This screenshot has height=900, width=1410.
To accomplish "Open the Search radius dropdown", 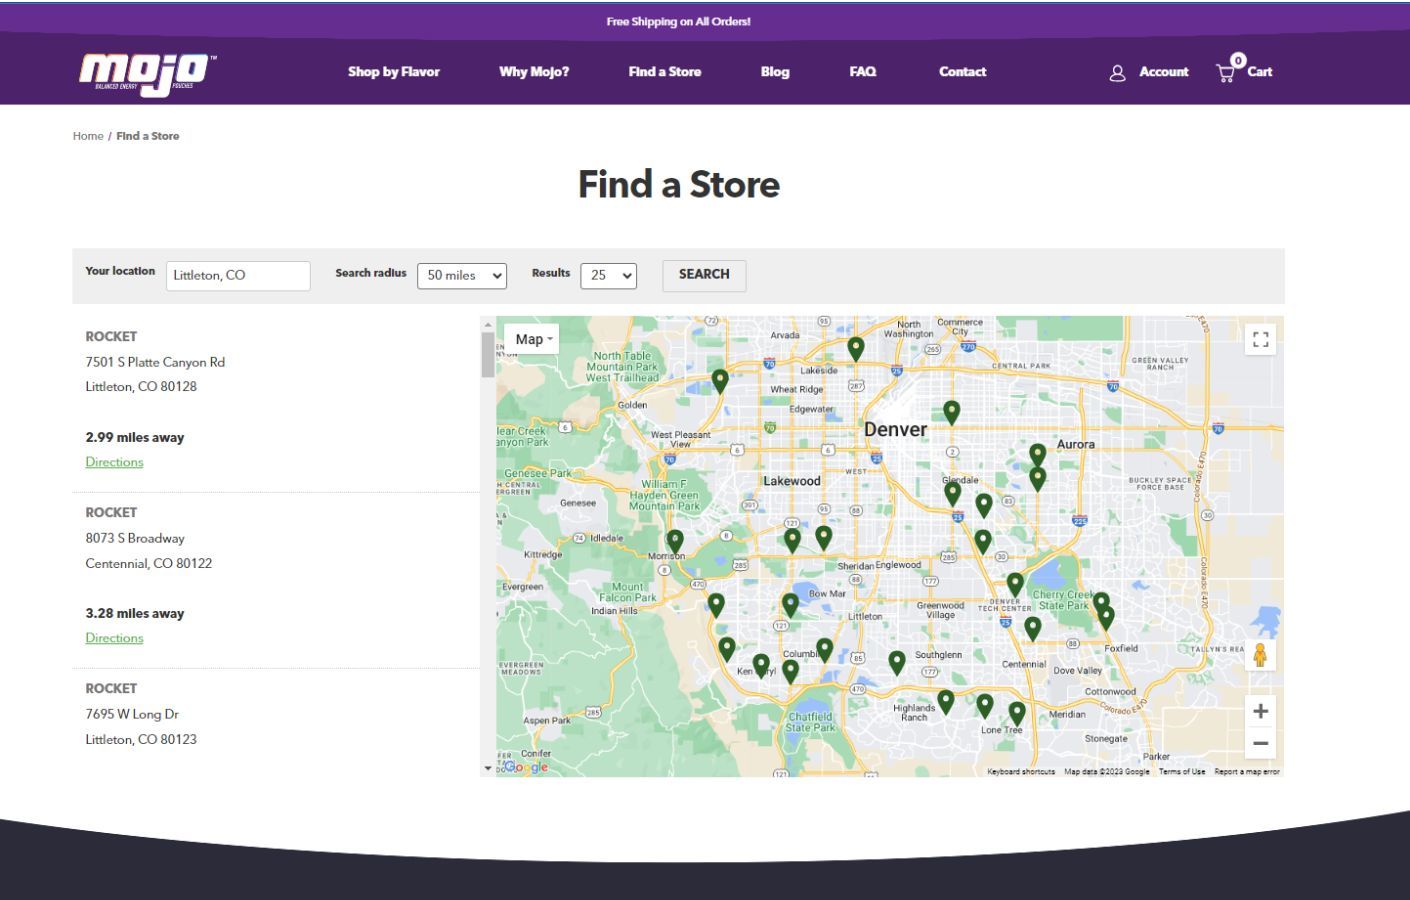I will pos(462,276).
